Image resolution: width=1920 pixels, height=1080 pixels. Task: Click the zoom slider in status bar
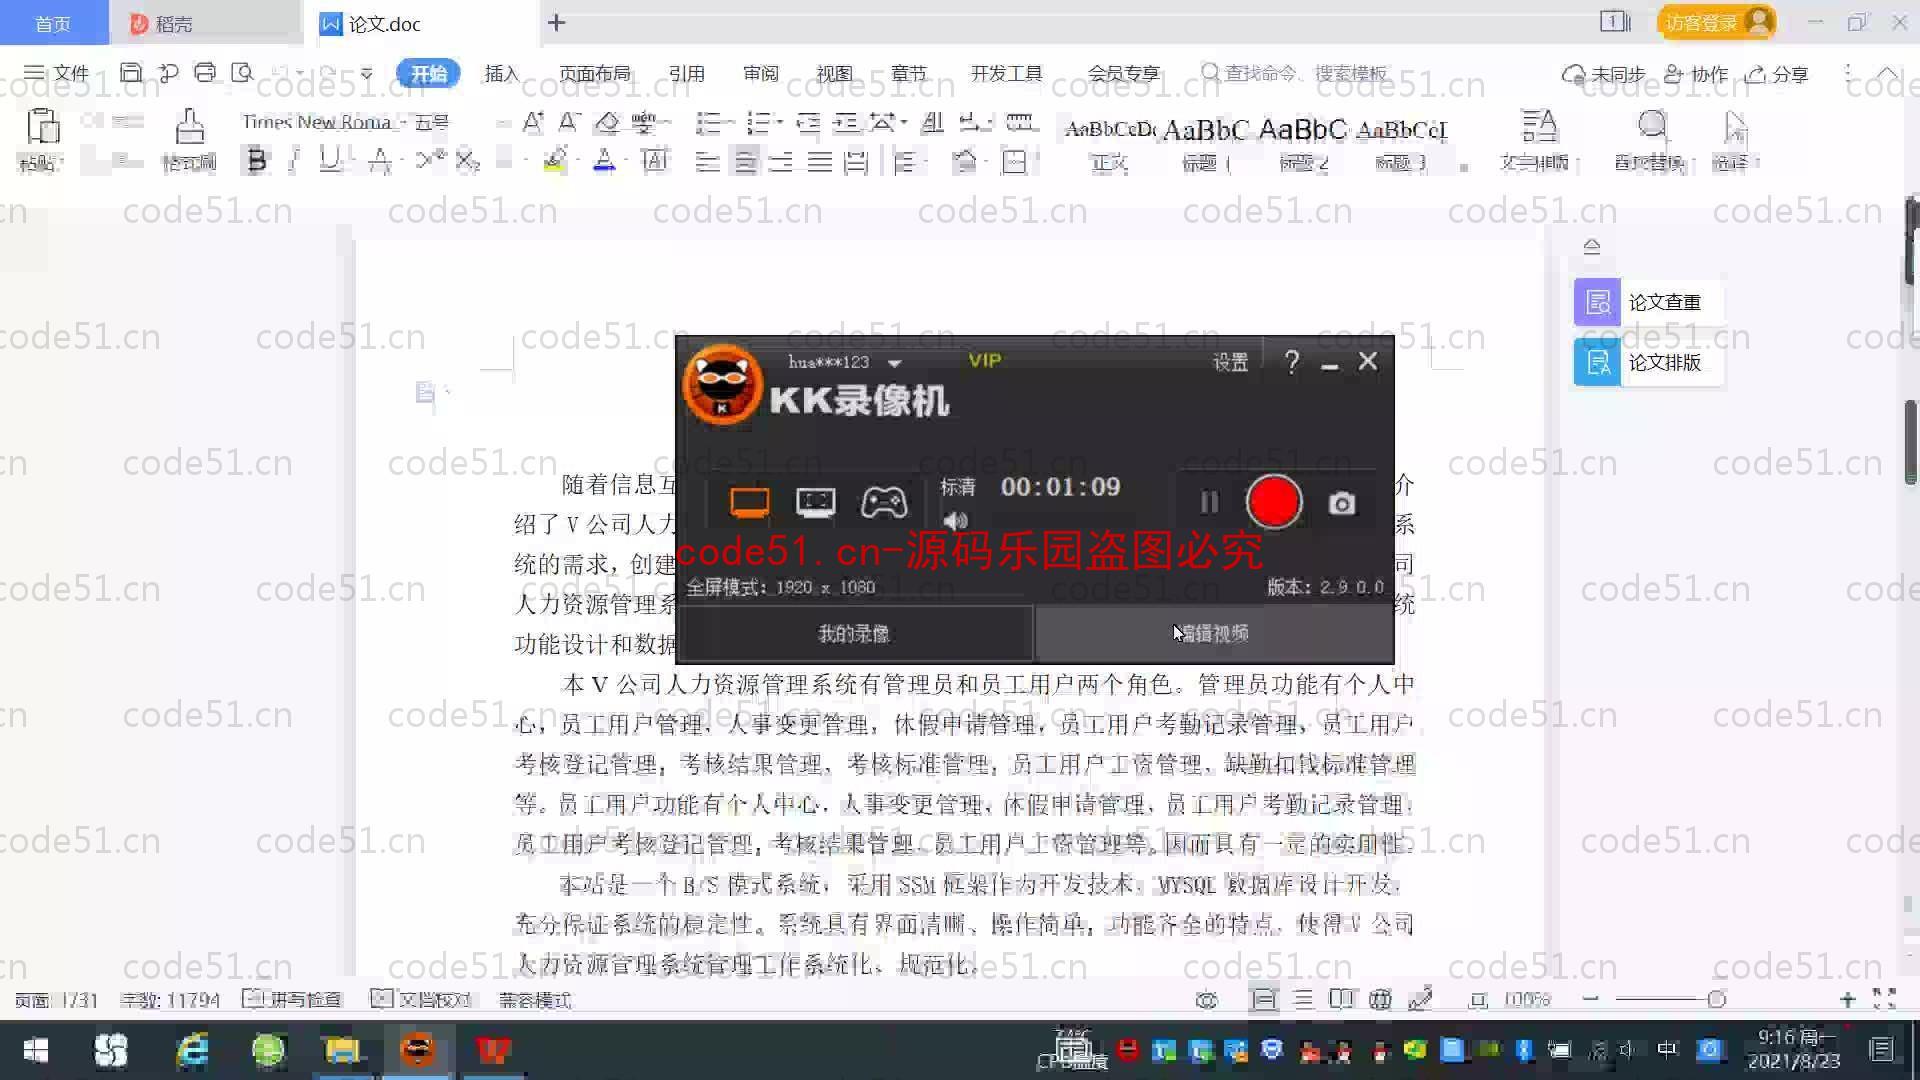(x=1716, y=999)
